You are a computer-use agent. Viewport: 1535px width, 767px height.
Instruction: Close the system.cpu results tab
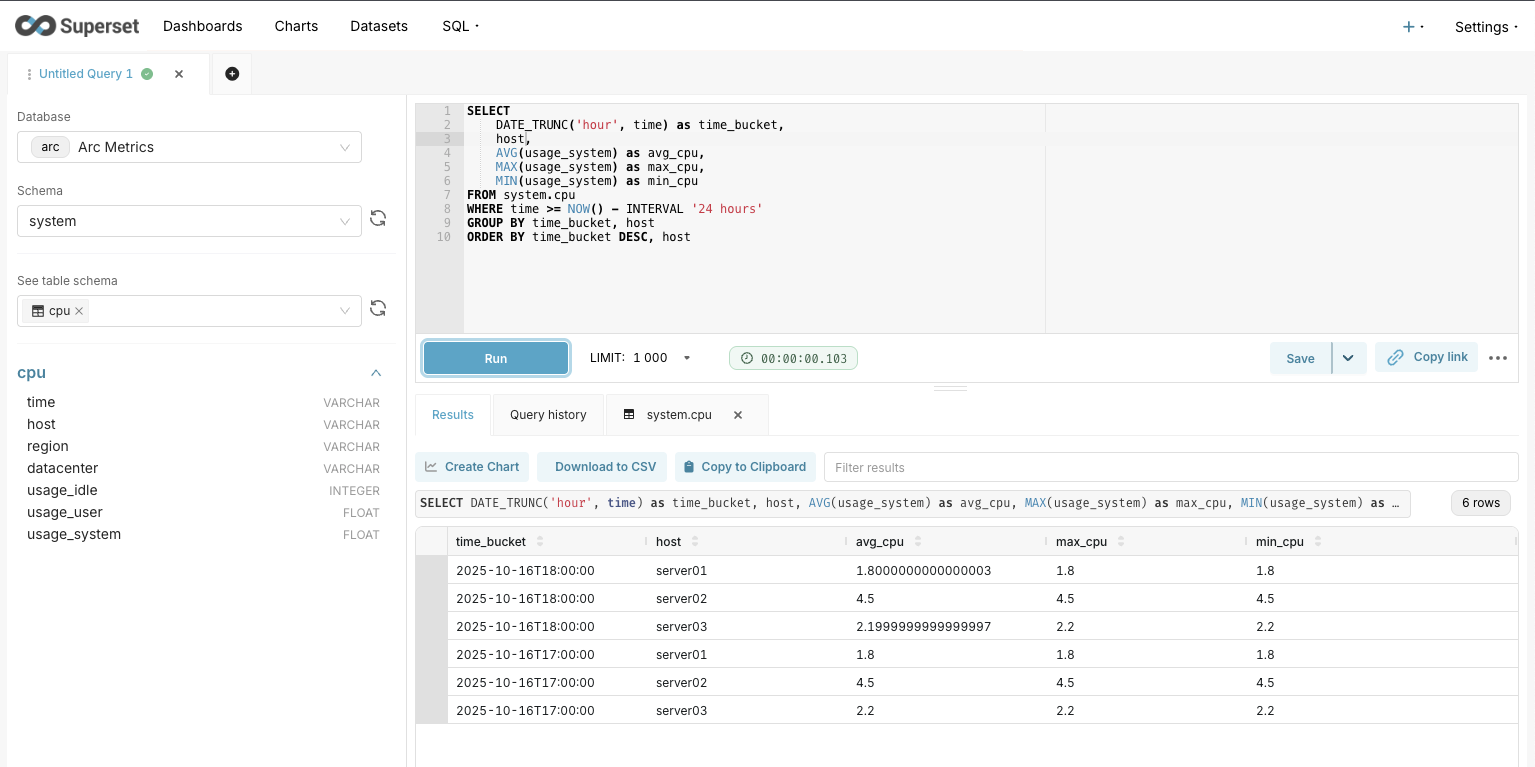click(738, 415)
